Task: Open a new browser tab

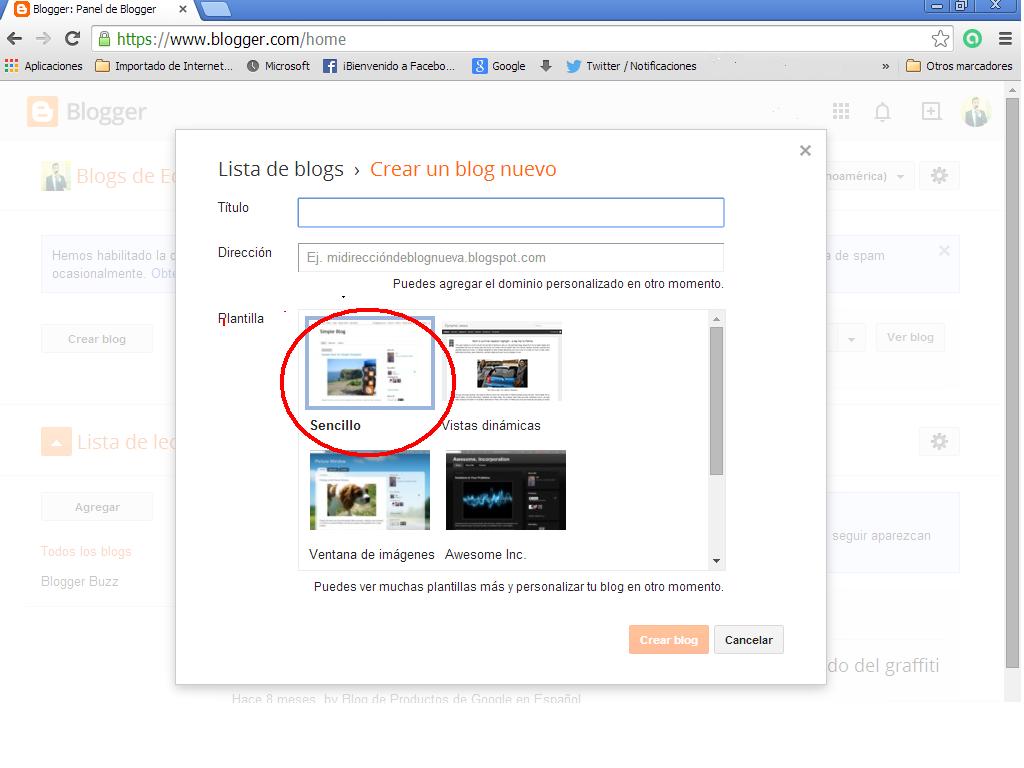Action: click(216, 8)
